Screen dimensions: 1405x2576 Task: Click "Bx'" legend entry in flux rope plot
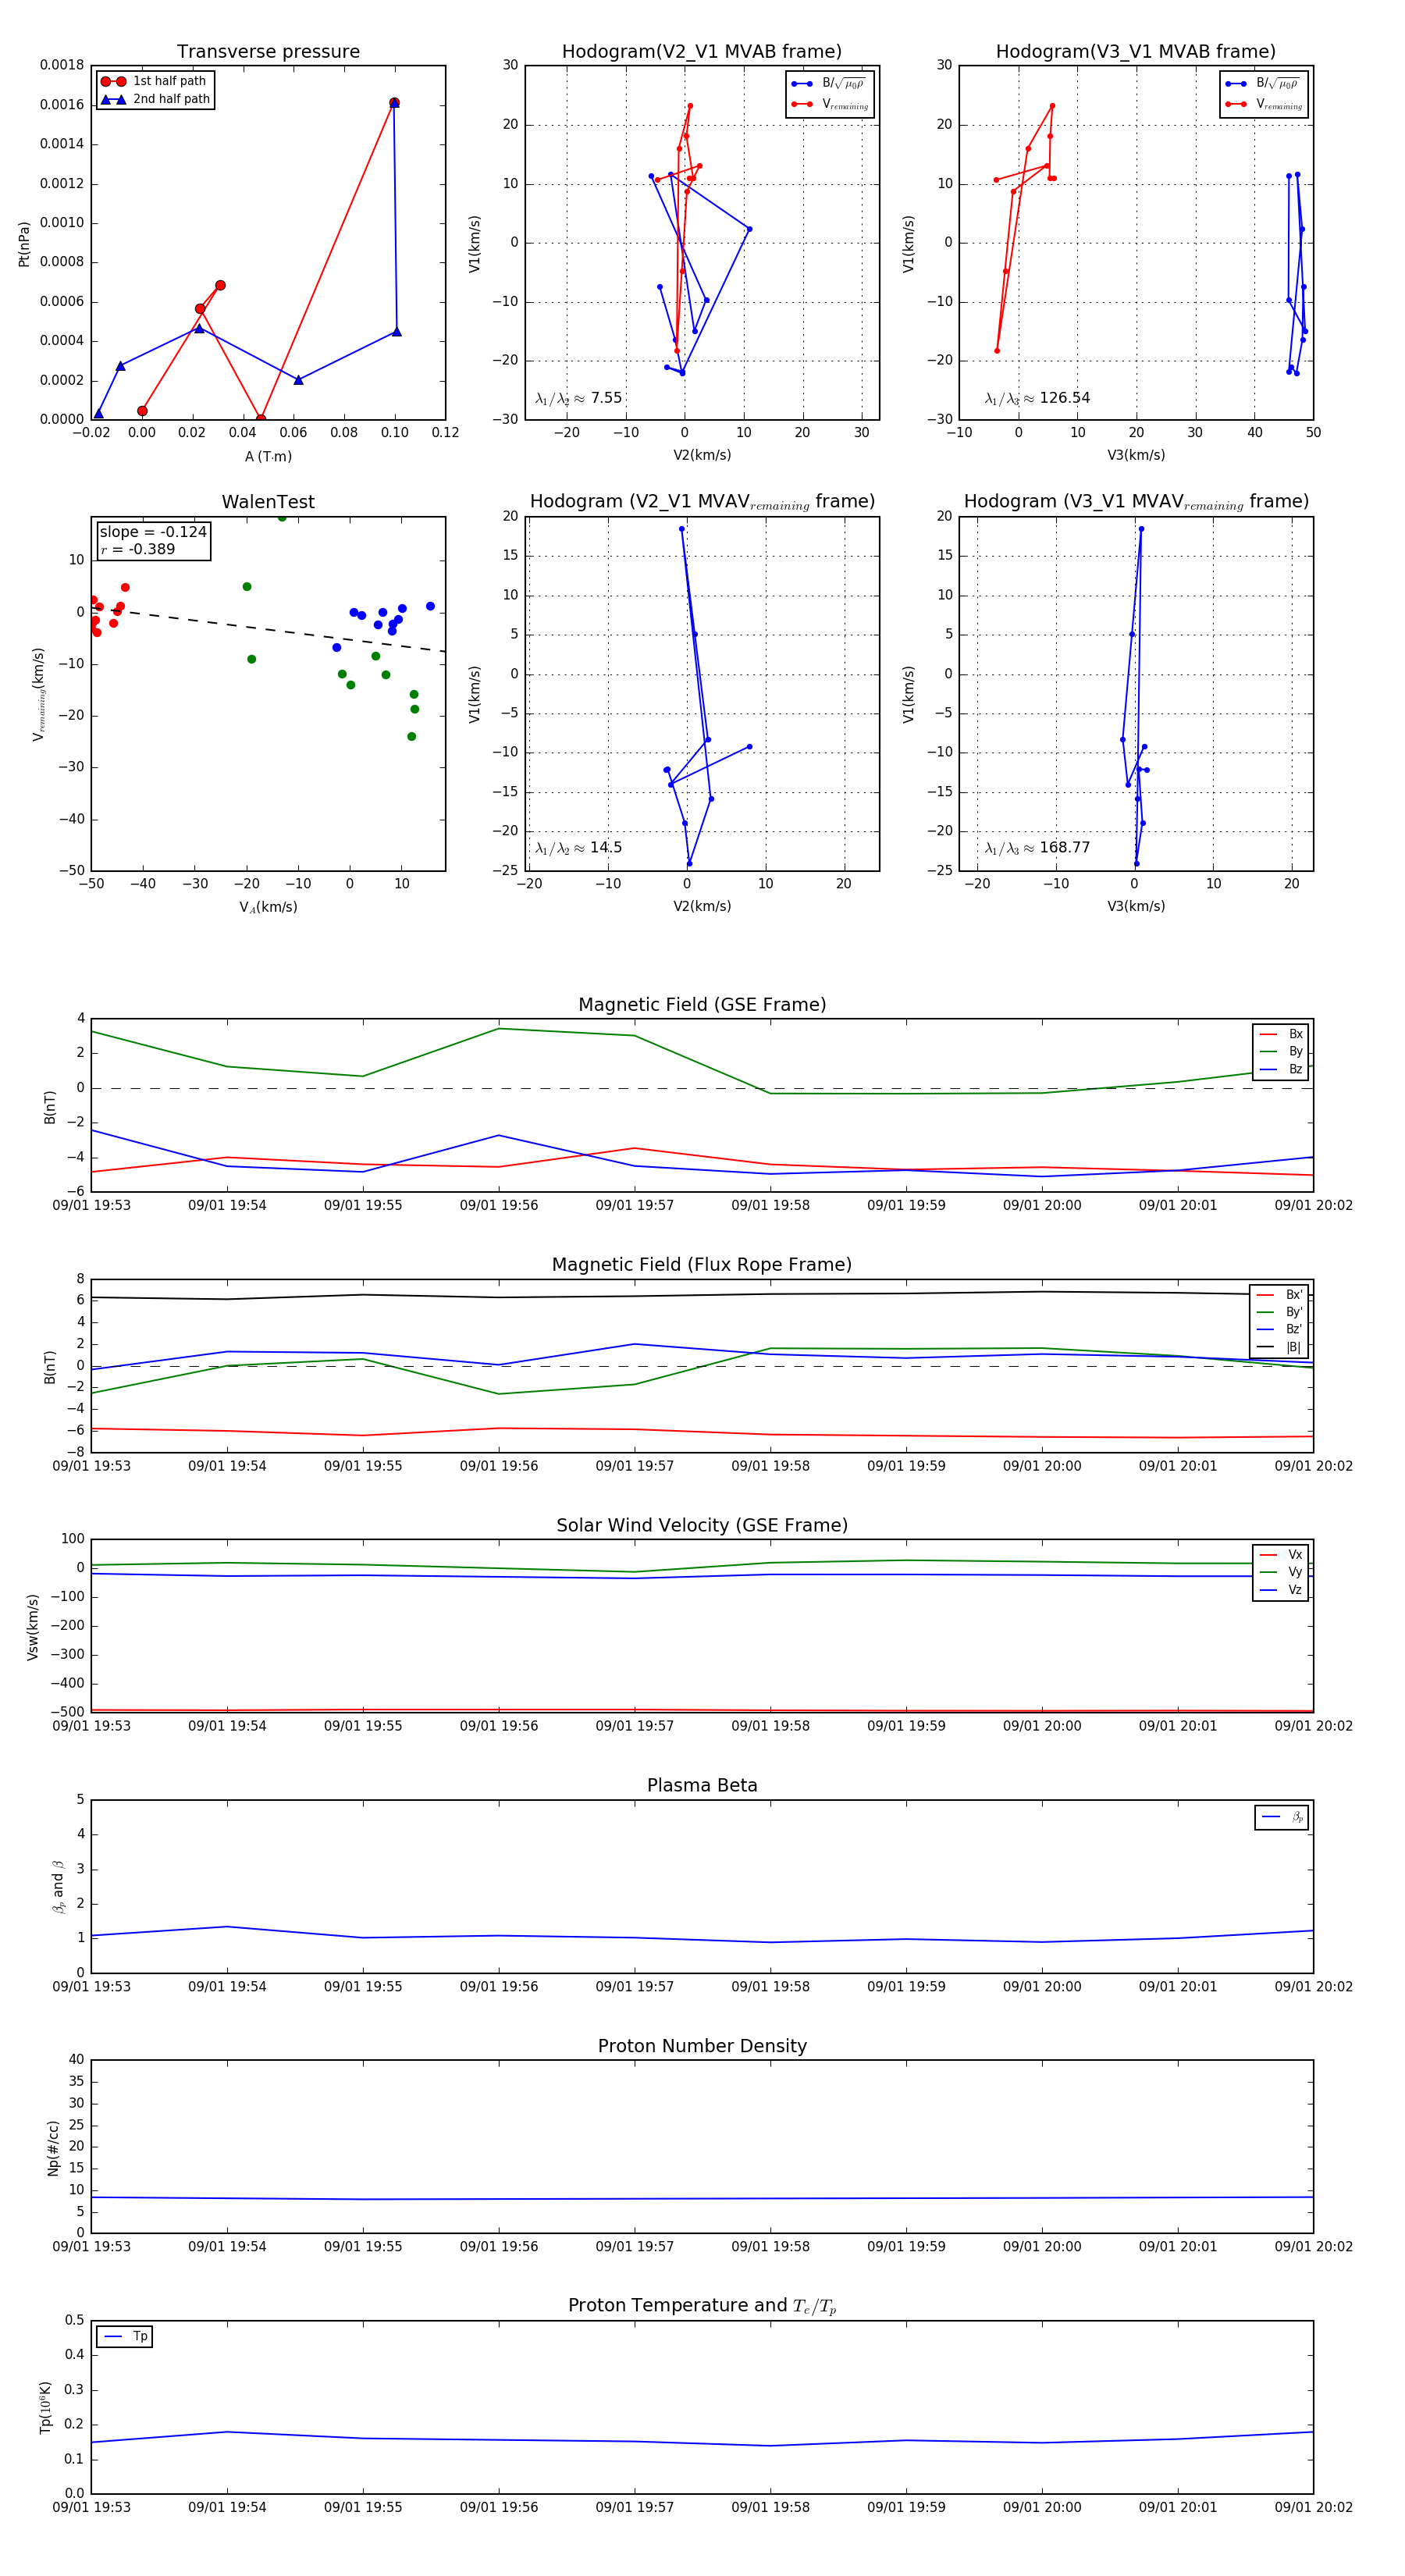click(1279, 1295)
